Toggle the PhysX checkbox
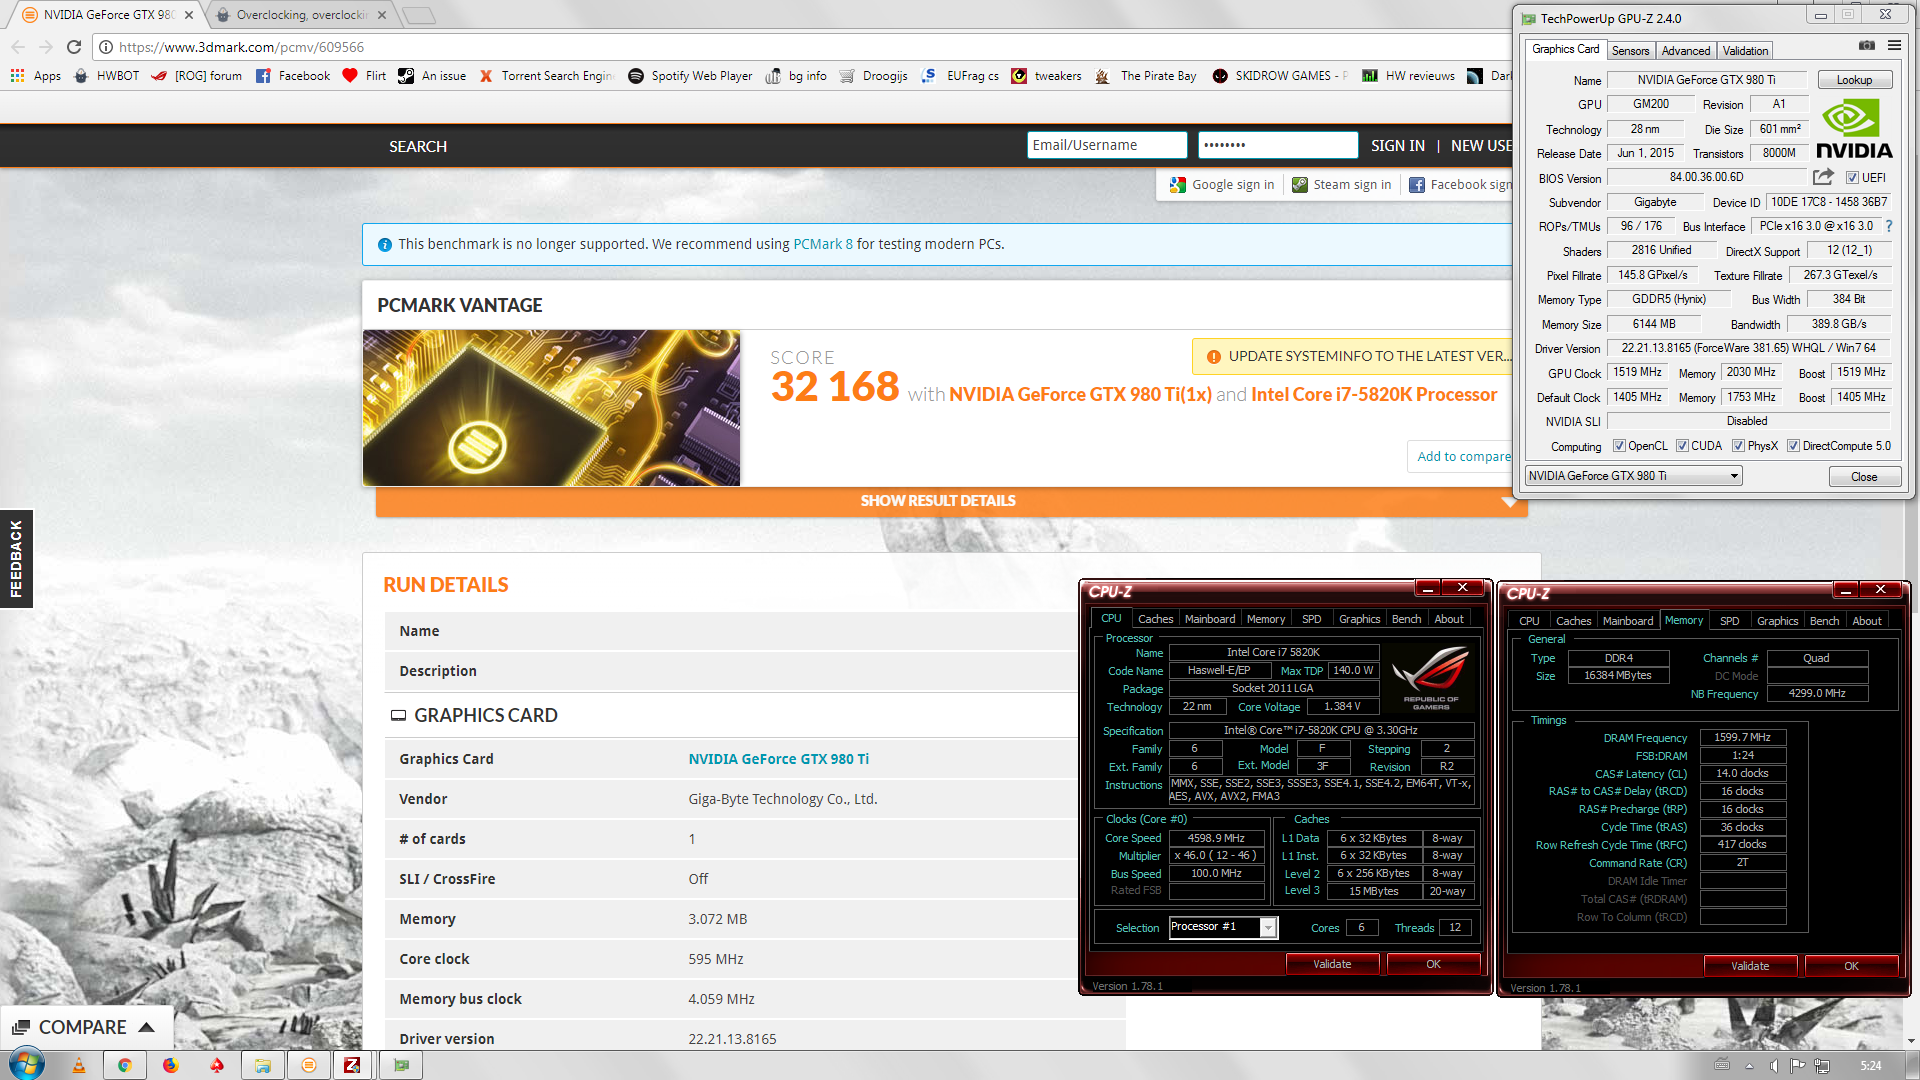The width and height of the screenshot is (1920, 1080). tap(1738, 446)
